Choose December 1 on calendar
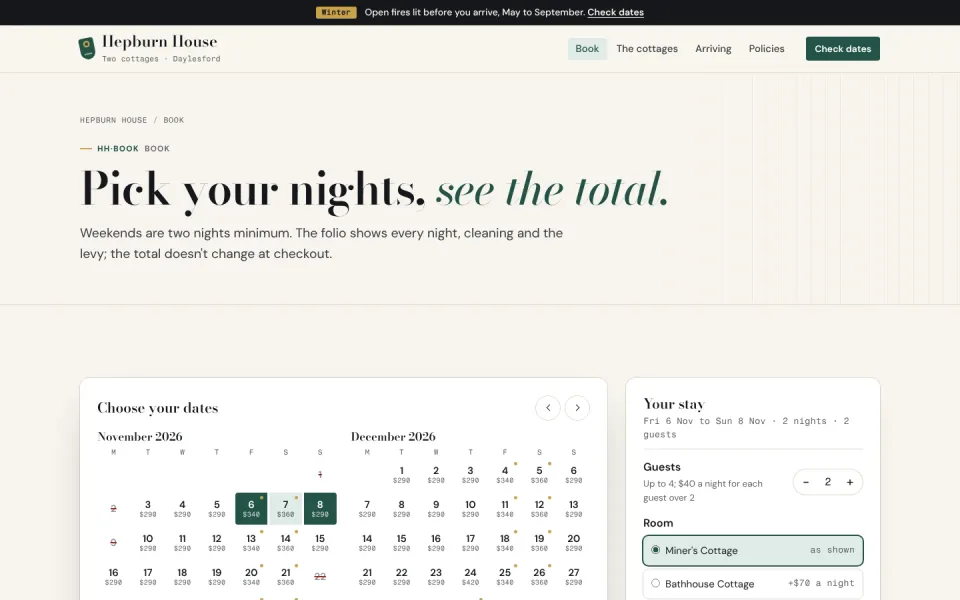 402,474
